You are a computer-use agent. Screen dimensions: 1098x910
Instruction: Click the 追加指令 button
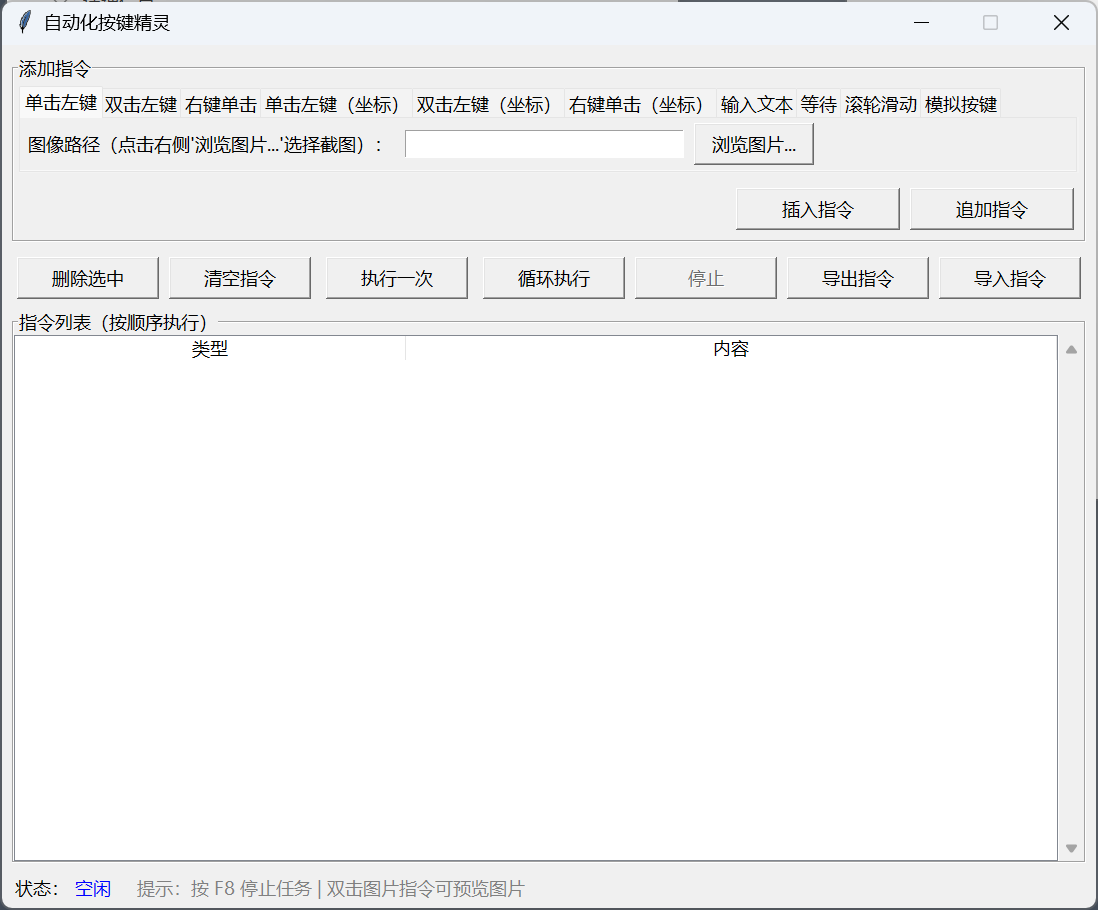[991, 208]
